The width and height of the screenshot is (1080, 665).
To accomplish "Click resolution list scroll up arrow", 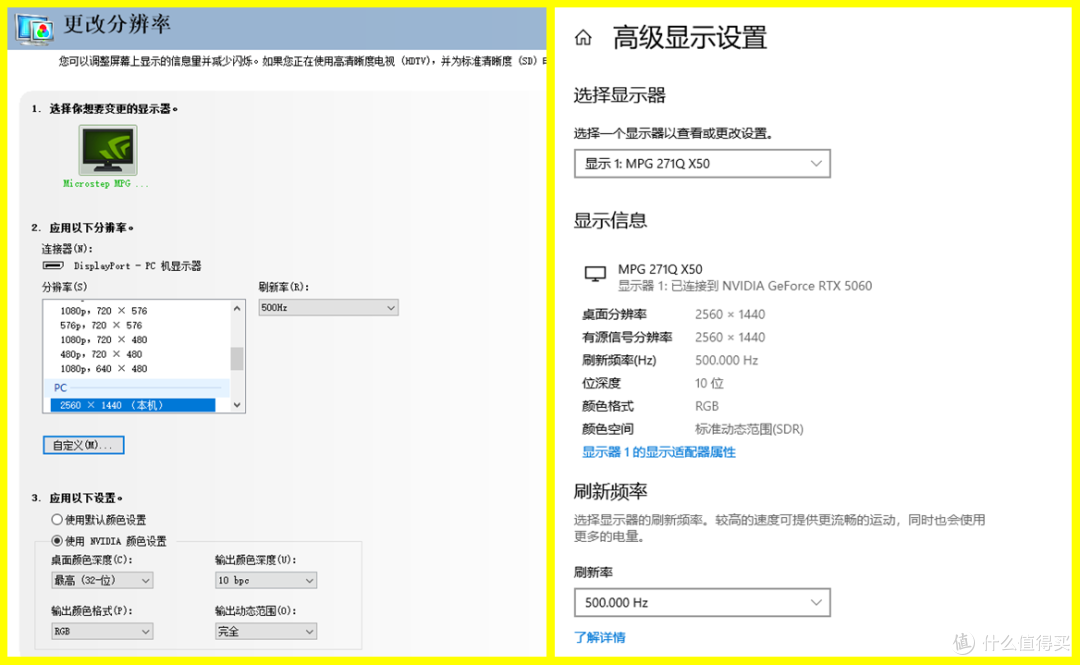I will click(x=237, y=308).
